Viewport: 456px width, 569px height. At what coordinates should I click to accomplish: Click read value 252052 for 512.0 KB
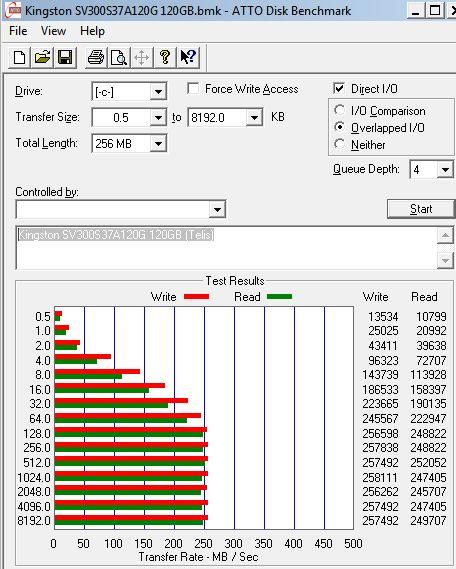pos(428,463)
